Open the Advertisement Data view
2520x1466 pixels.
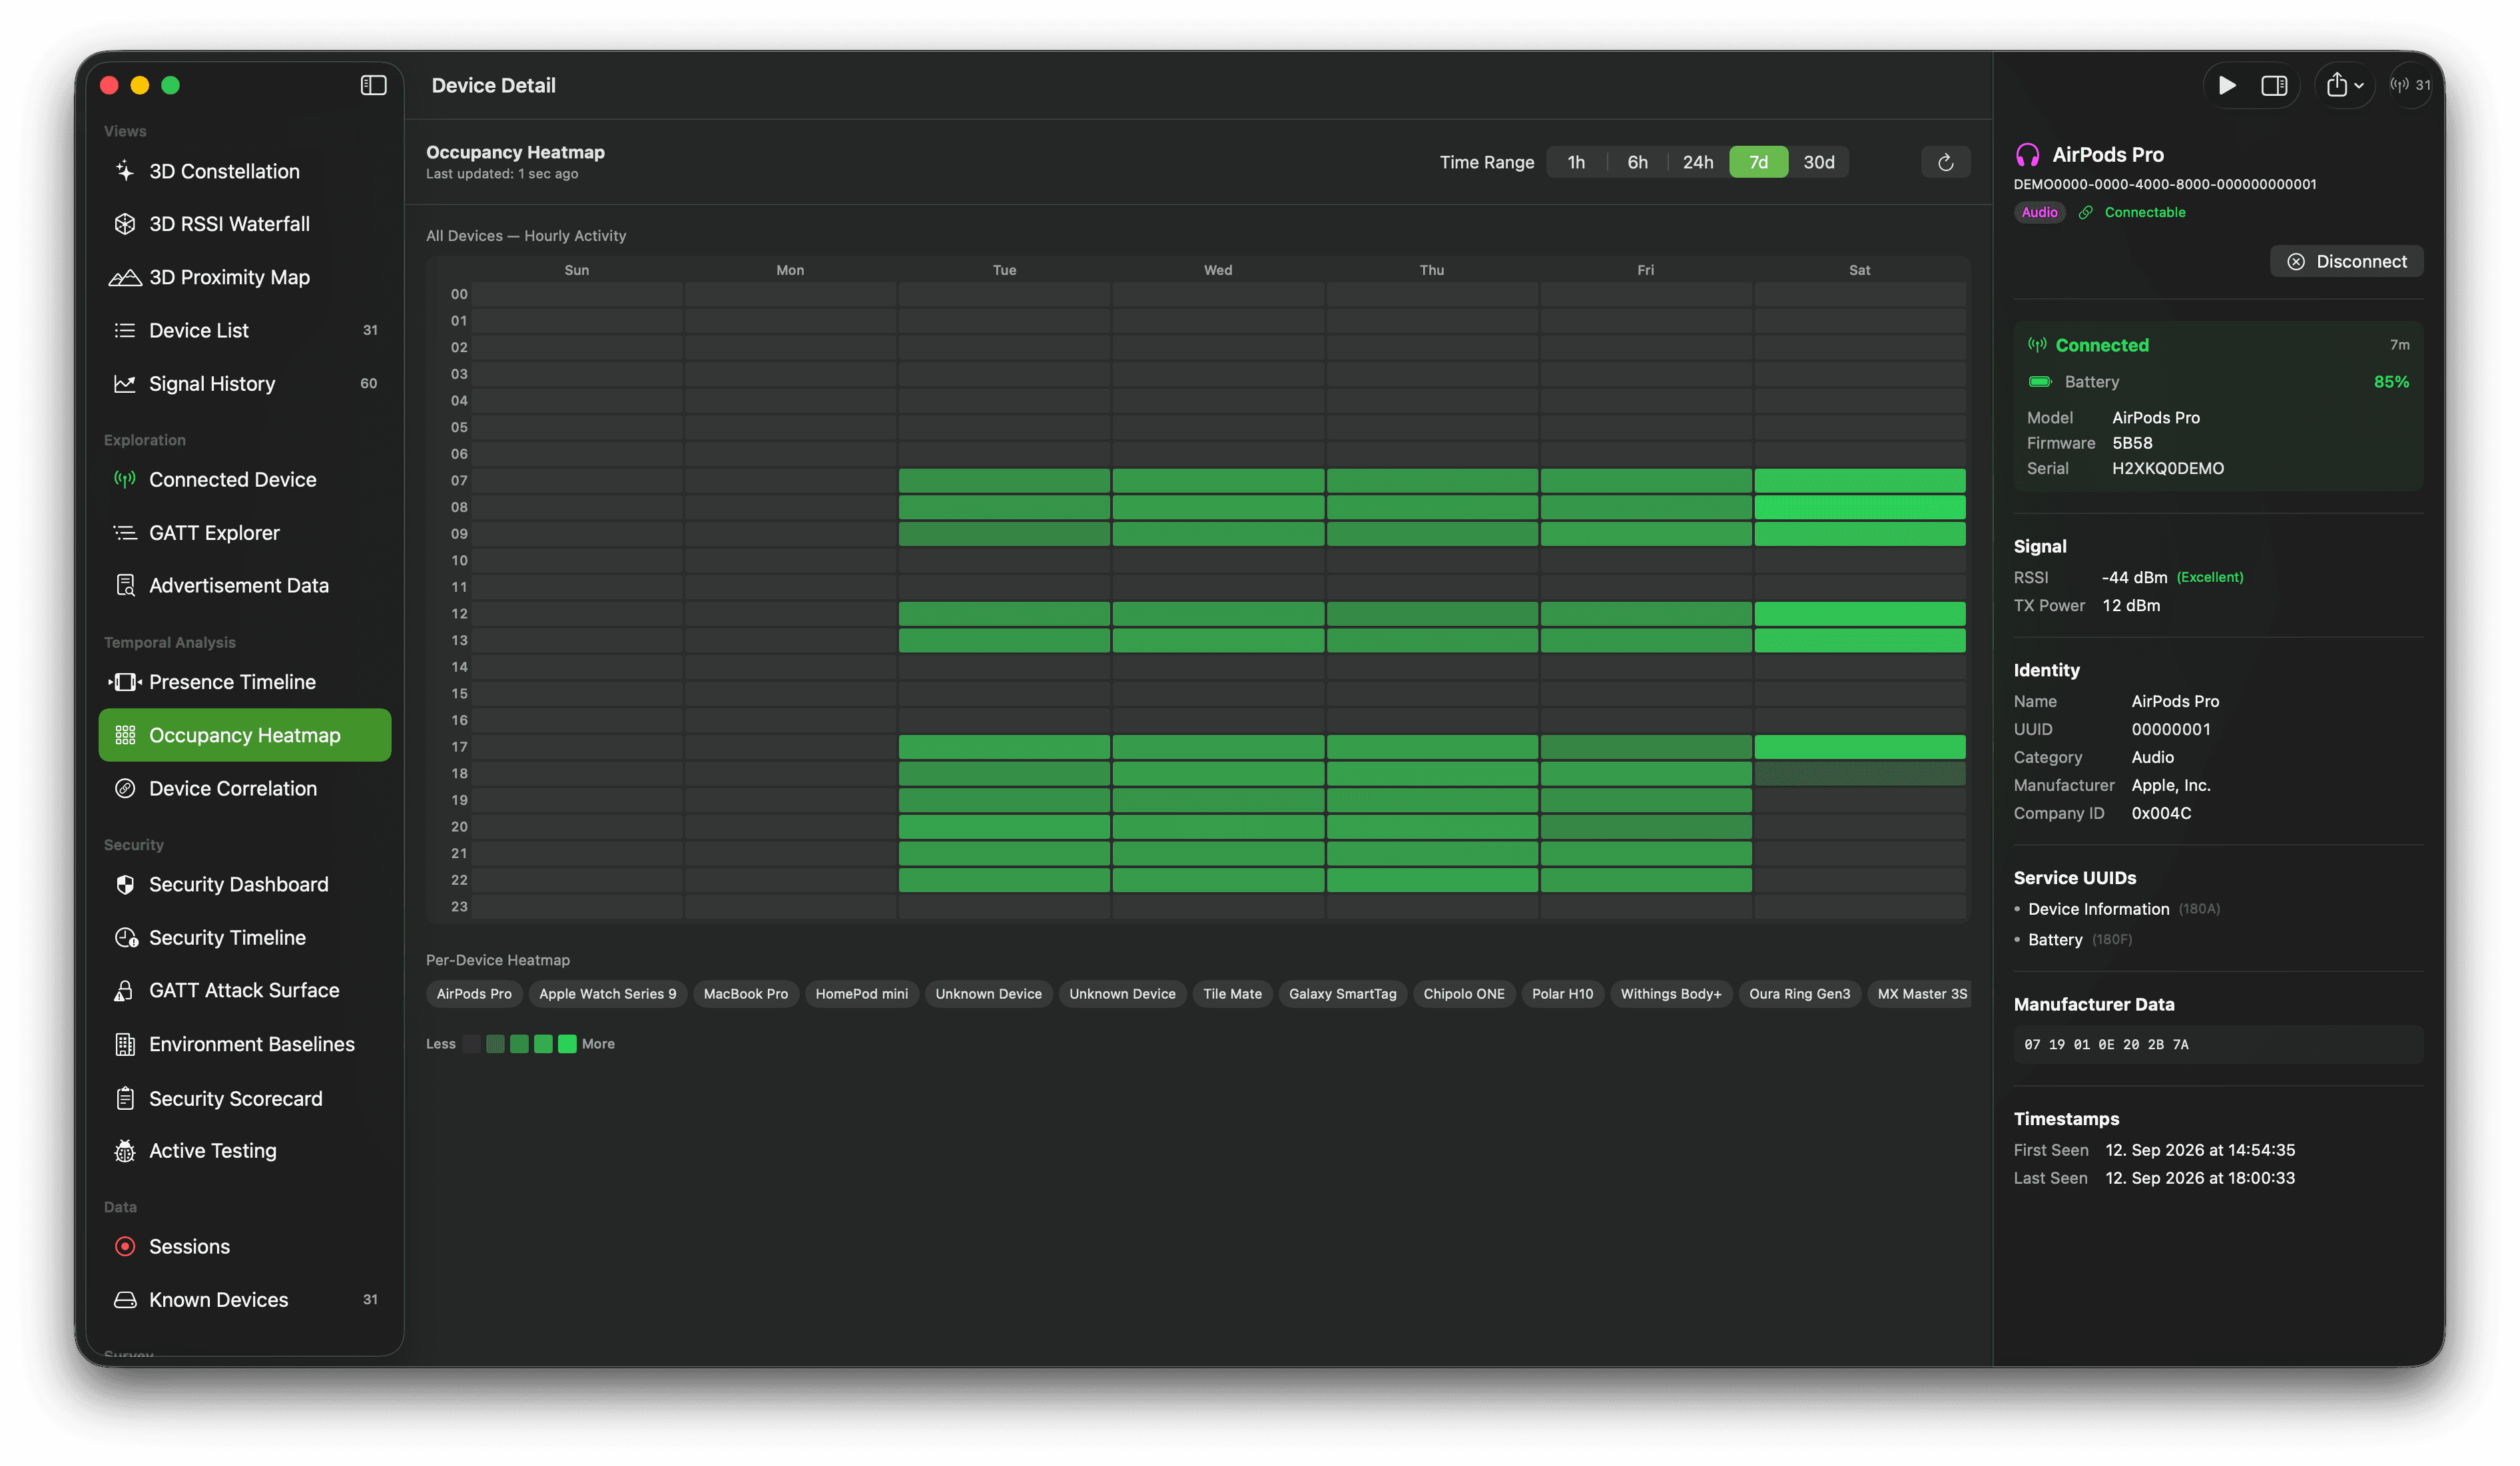[244, 585]
